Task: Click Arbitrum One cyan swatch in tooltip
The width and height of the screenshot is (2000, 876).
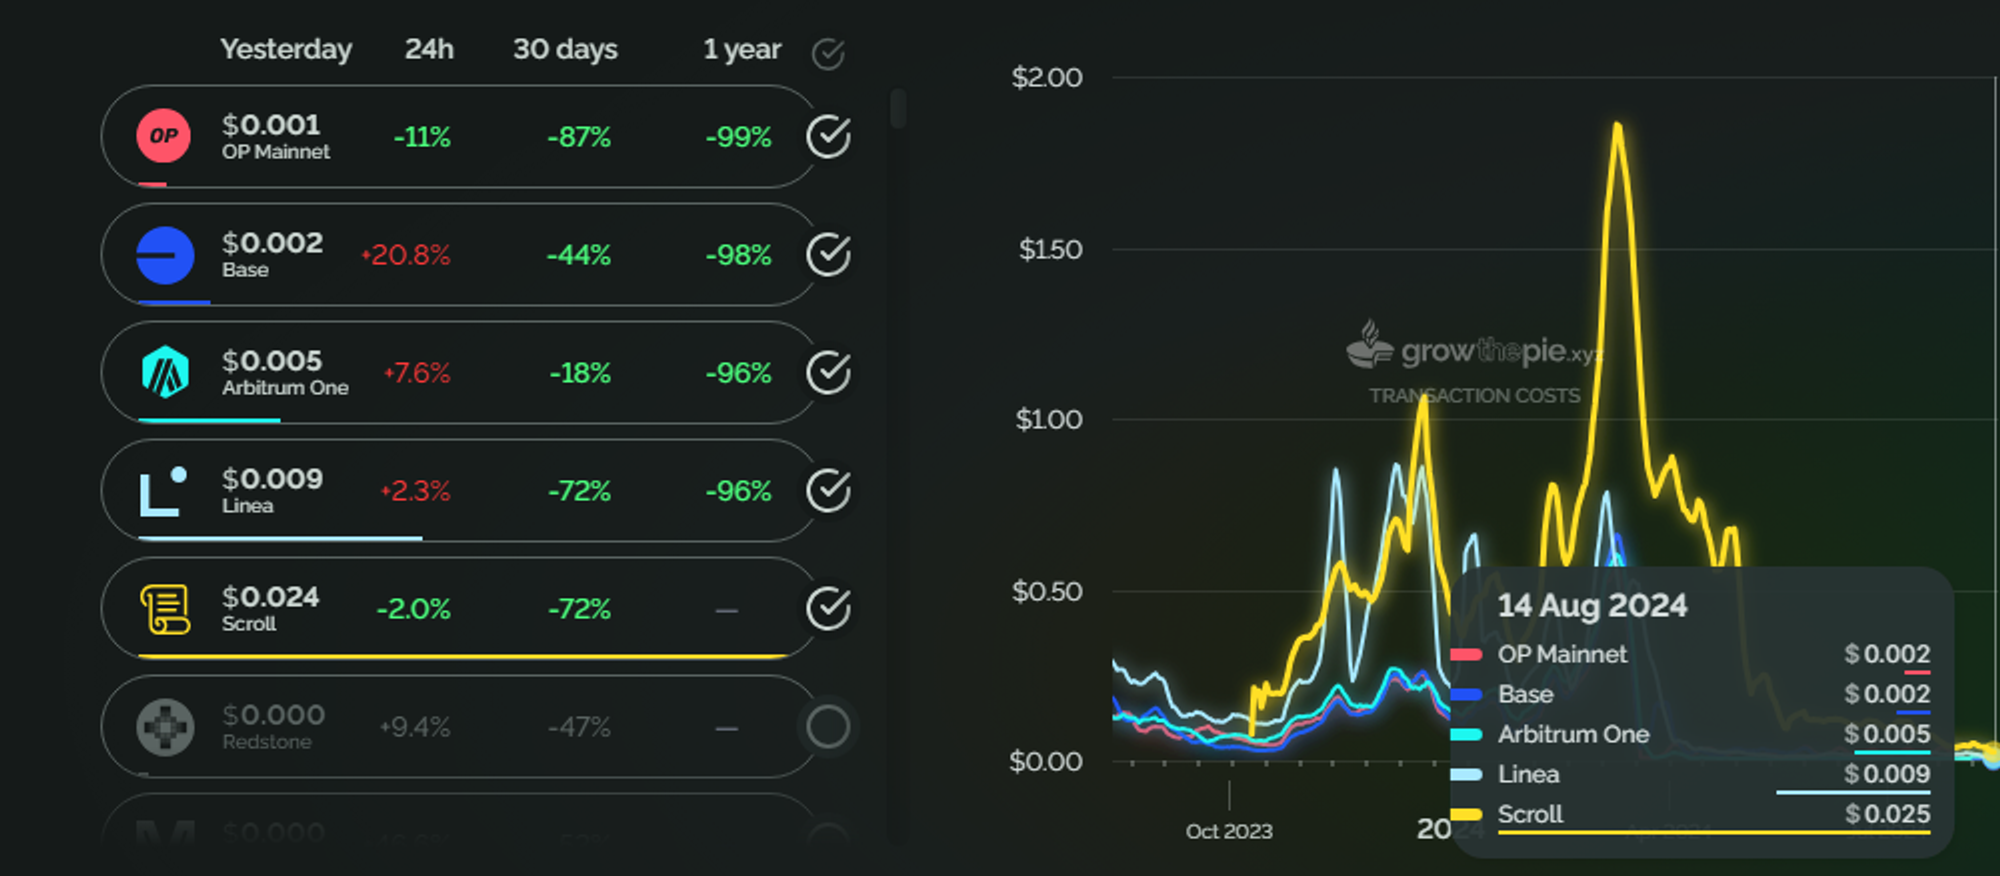Action: 1466,735
